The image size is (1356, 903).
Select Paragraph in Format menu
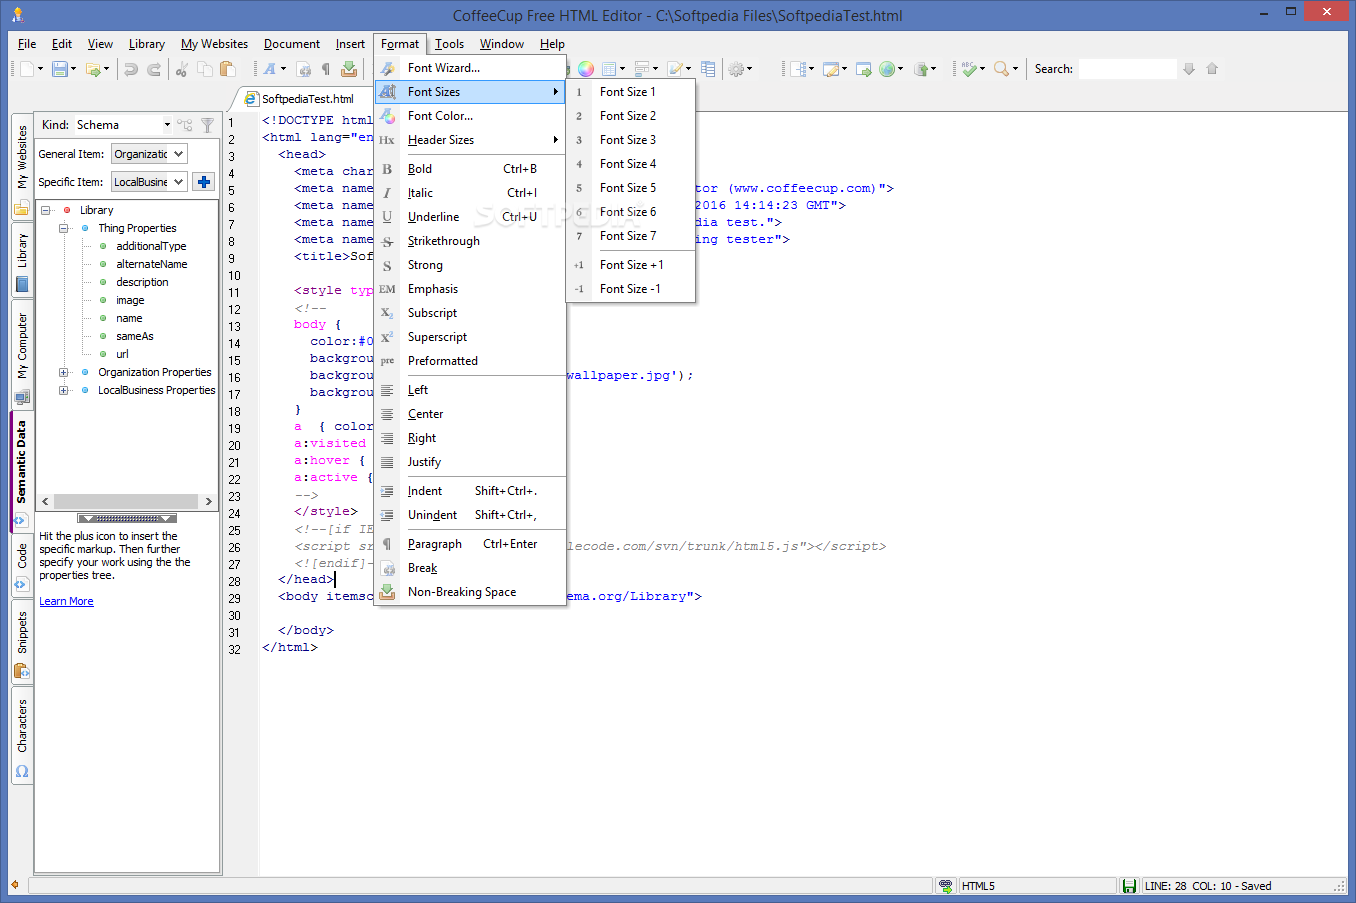pyautogui.click(x=470, y=544)
